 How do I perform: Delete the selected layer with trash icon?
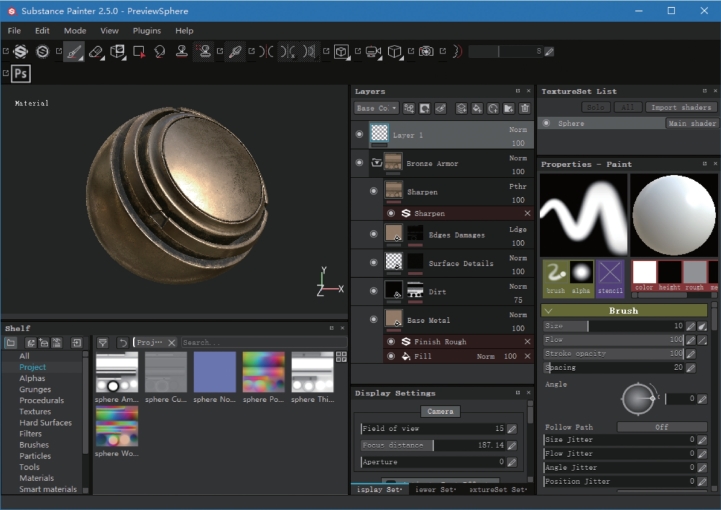pos(525,109)
